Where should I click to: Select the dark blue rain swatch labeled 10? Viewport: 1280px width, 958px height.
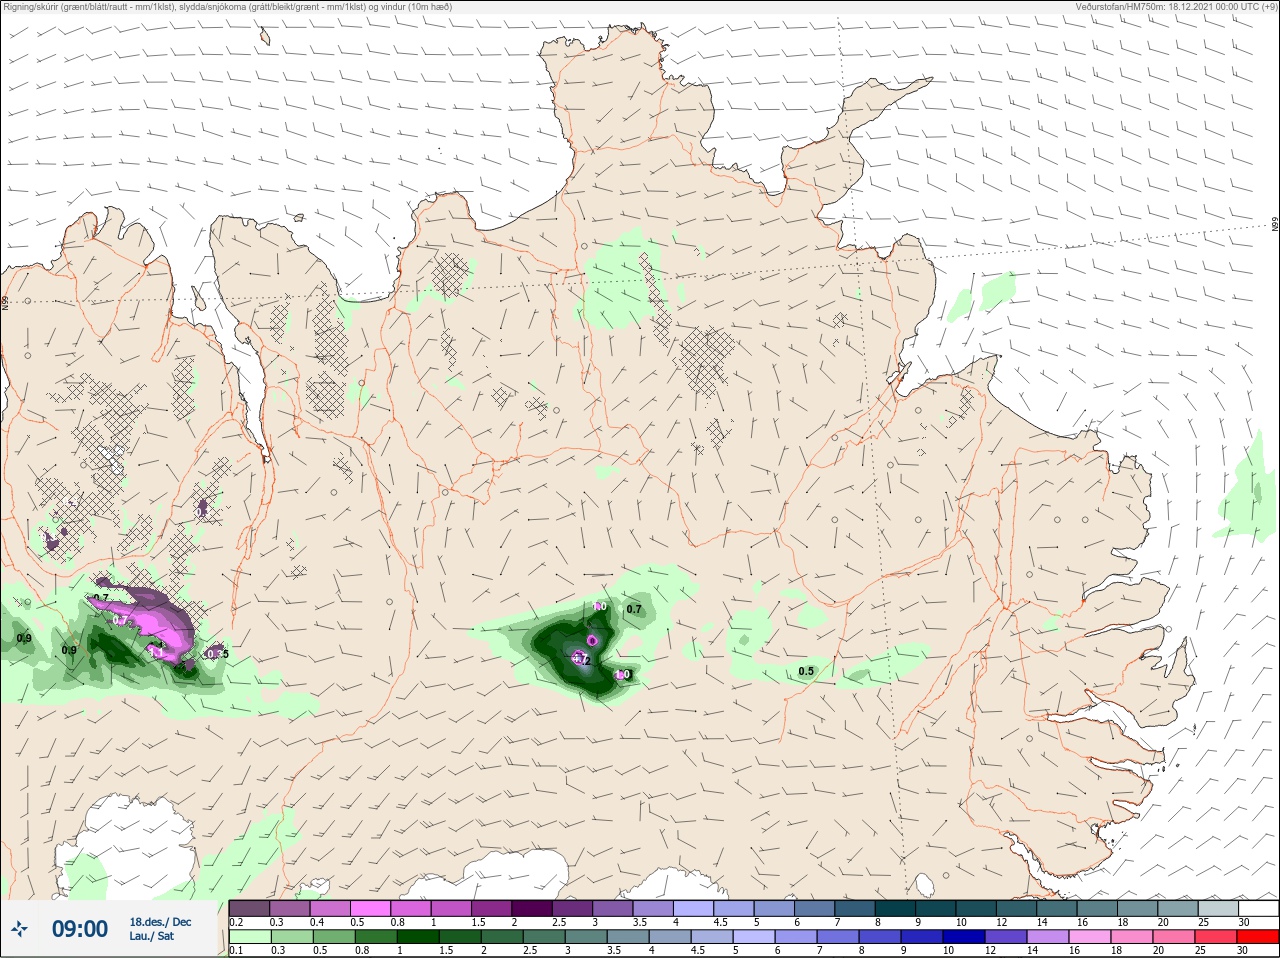point(964,937)
